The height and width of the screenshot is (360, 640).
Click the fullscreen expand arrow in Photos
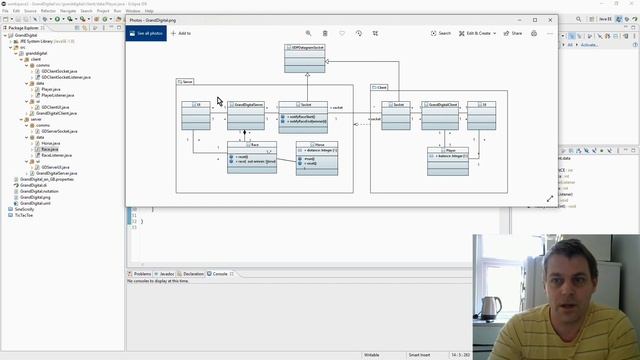click(x=550, y=198)
